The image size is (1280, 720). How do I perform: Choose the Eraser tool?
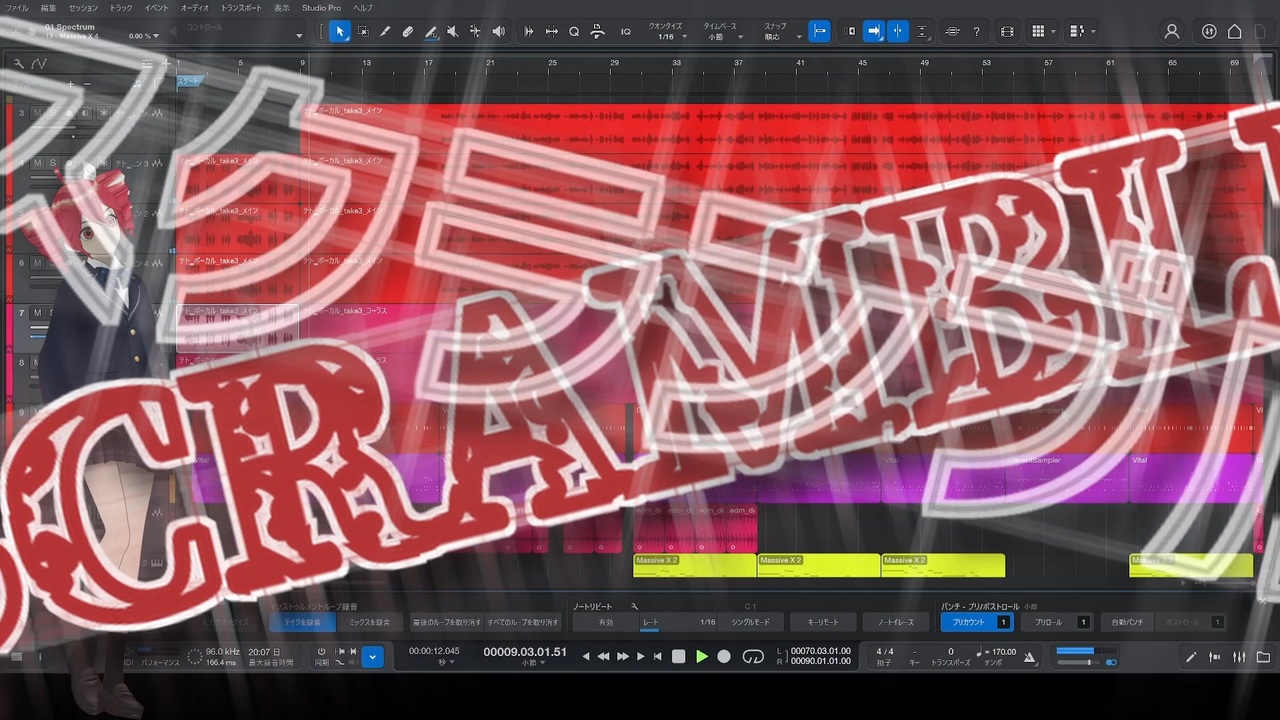pyautogui.click(x=408, y=32)
